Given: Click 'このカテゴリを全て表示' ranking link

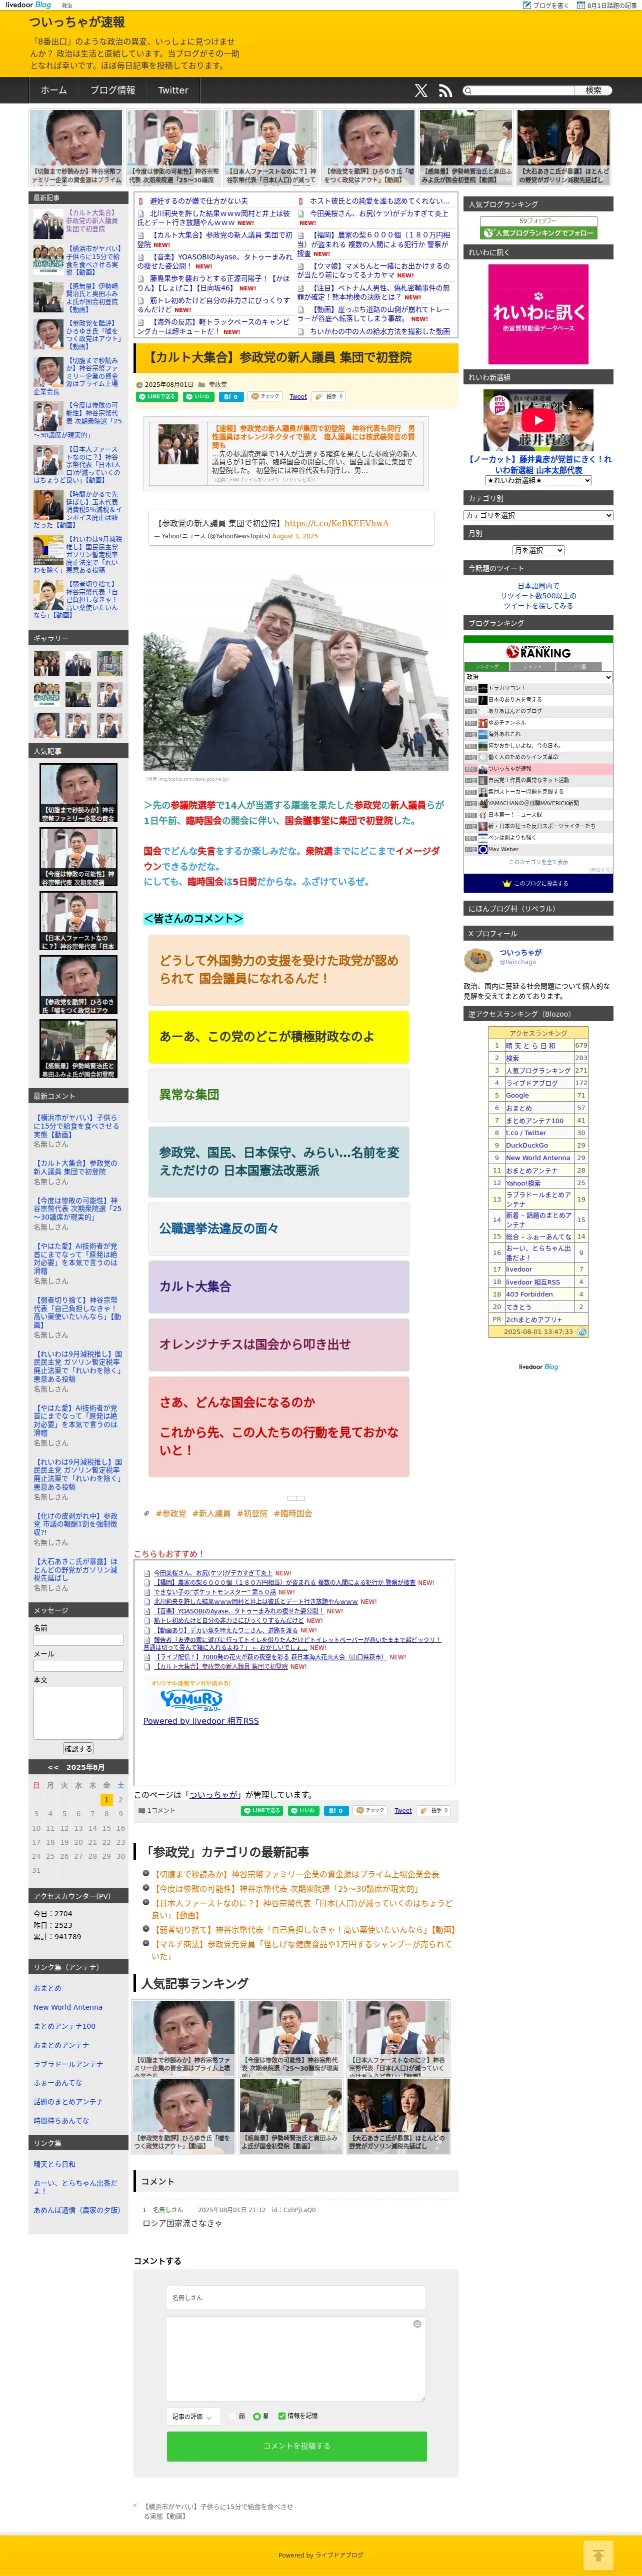Looking at the screenshot, I should [538, 861].
